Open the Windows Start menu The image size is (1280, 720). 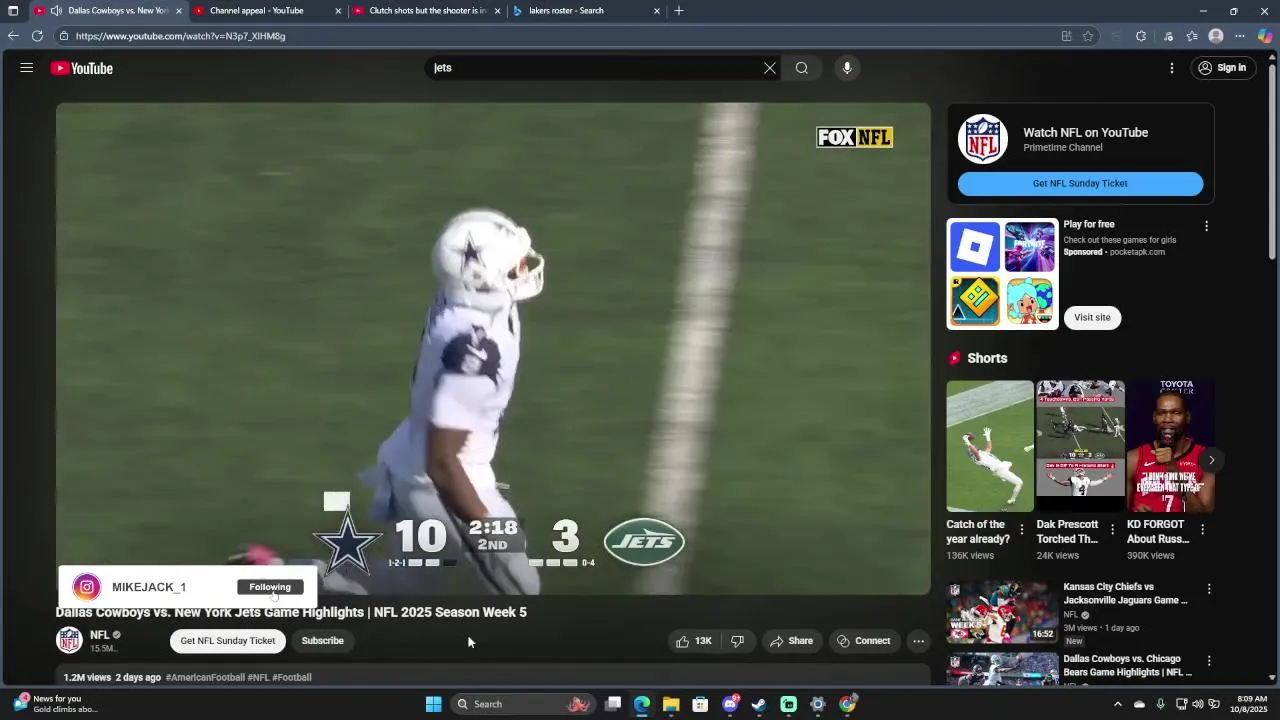433,704
